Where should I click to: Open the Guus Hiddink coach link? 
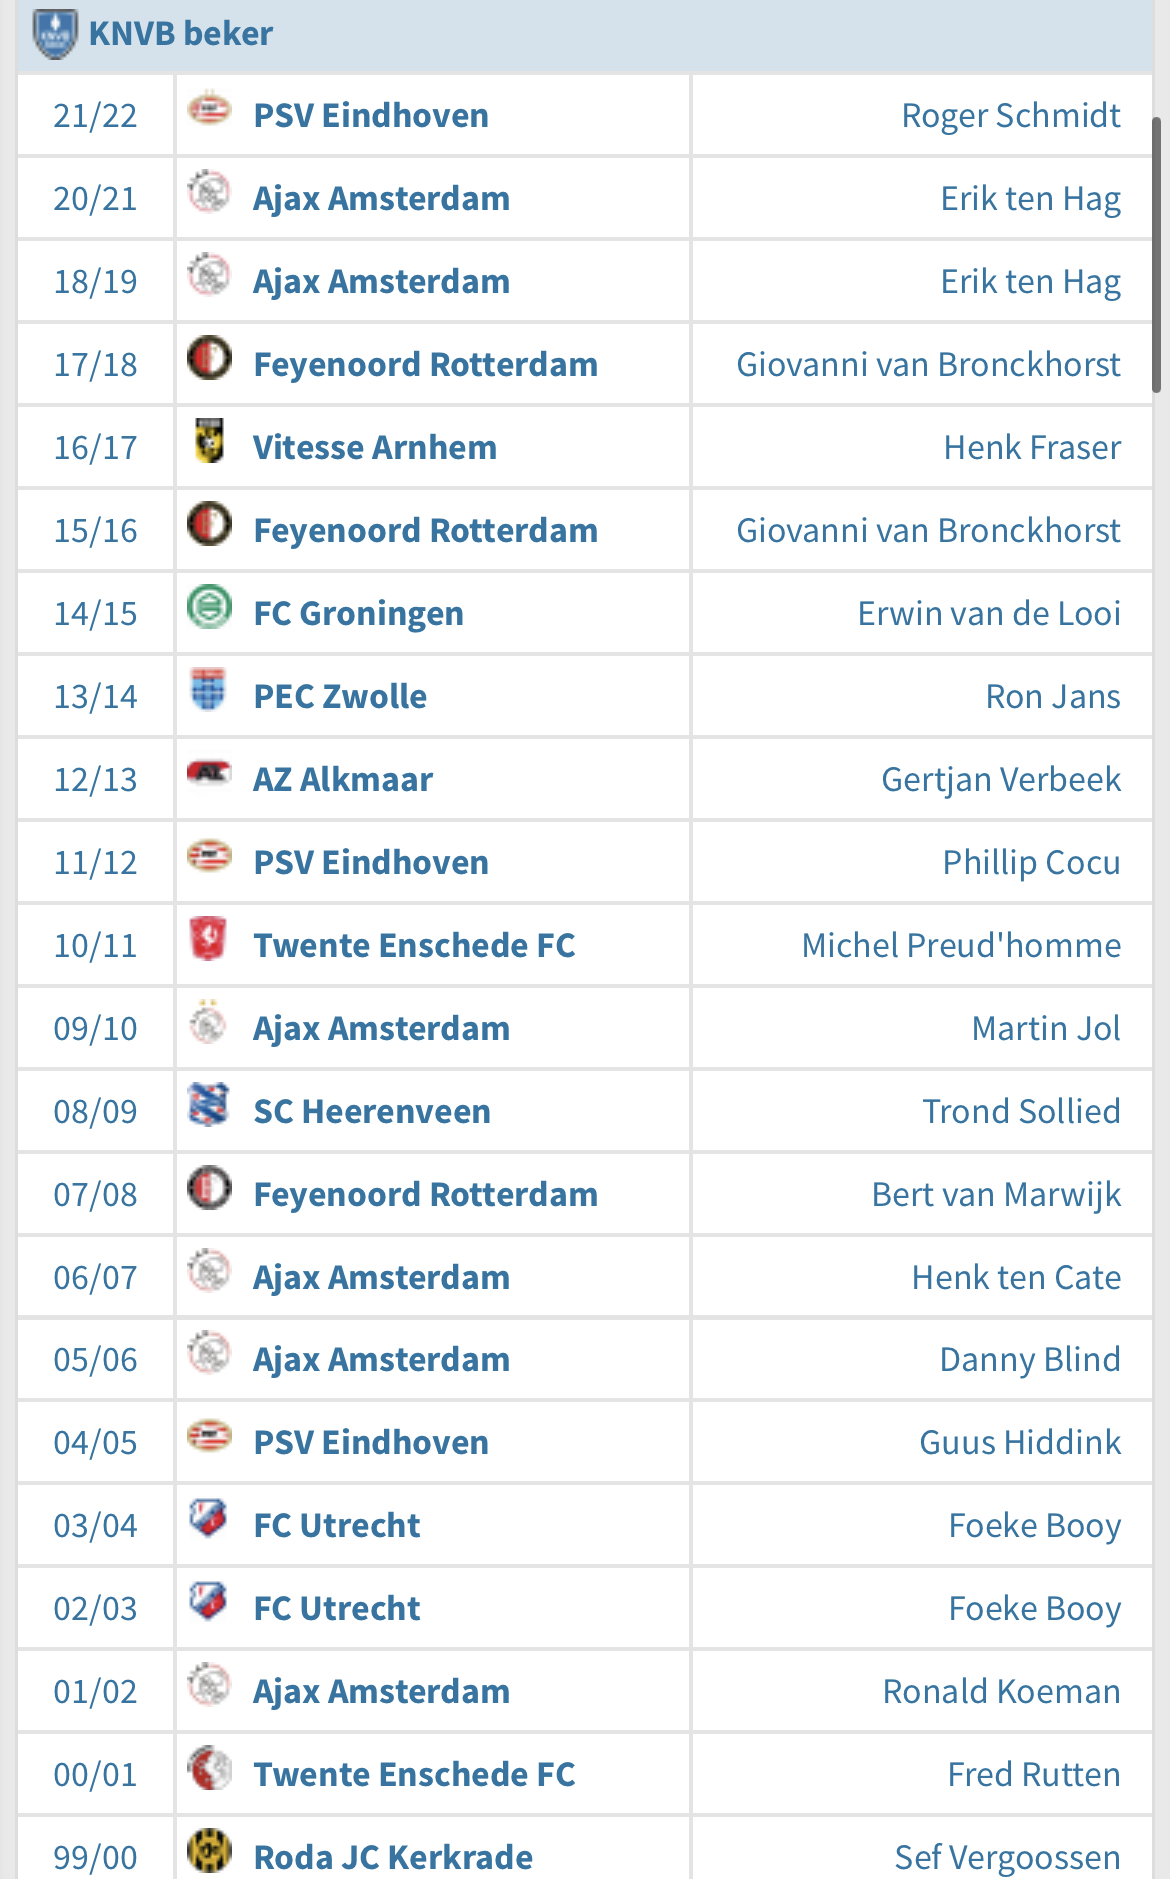[x=1020, y=1442]
